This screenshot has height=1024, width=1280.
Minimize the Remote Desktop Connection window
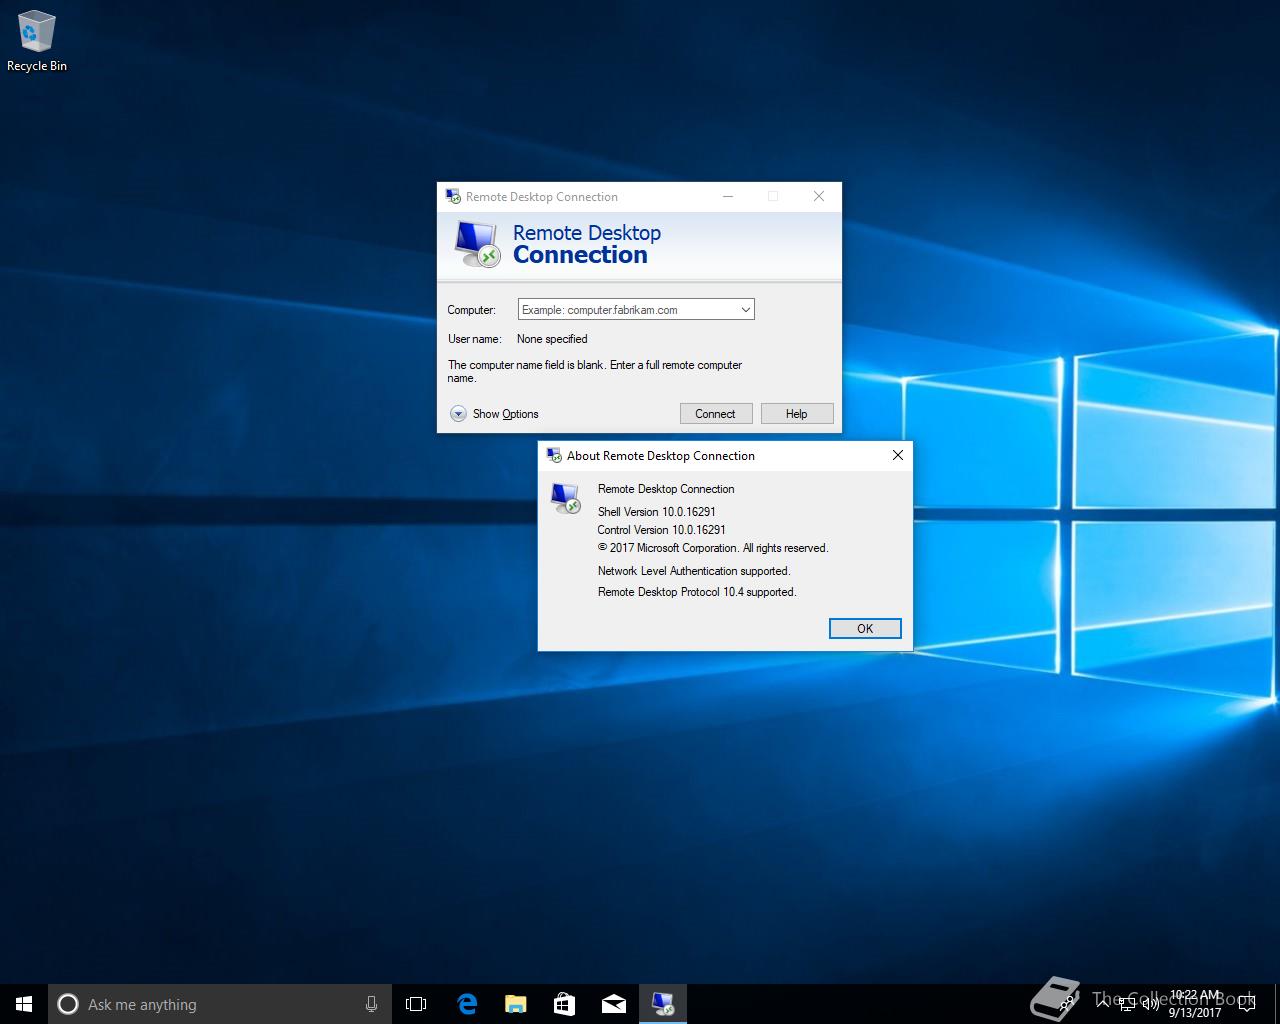pos(728,196)
